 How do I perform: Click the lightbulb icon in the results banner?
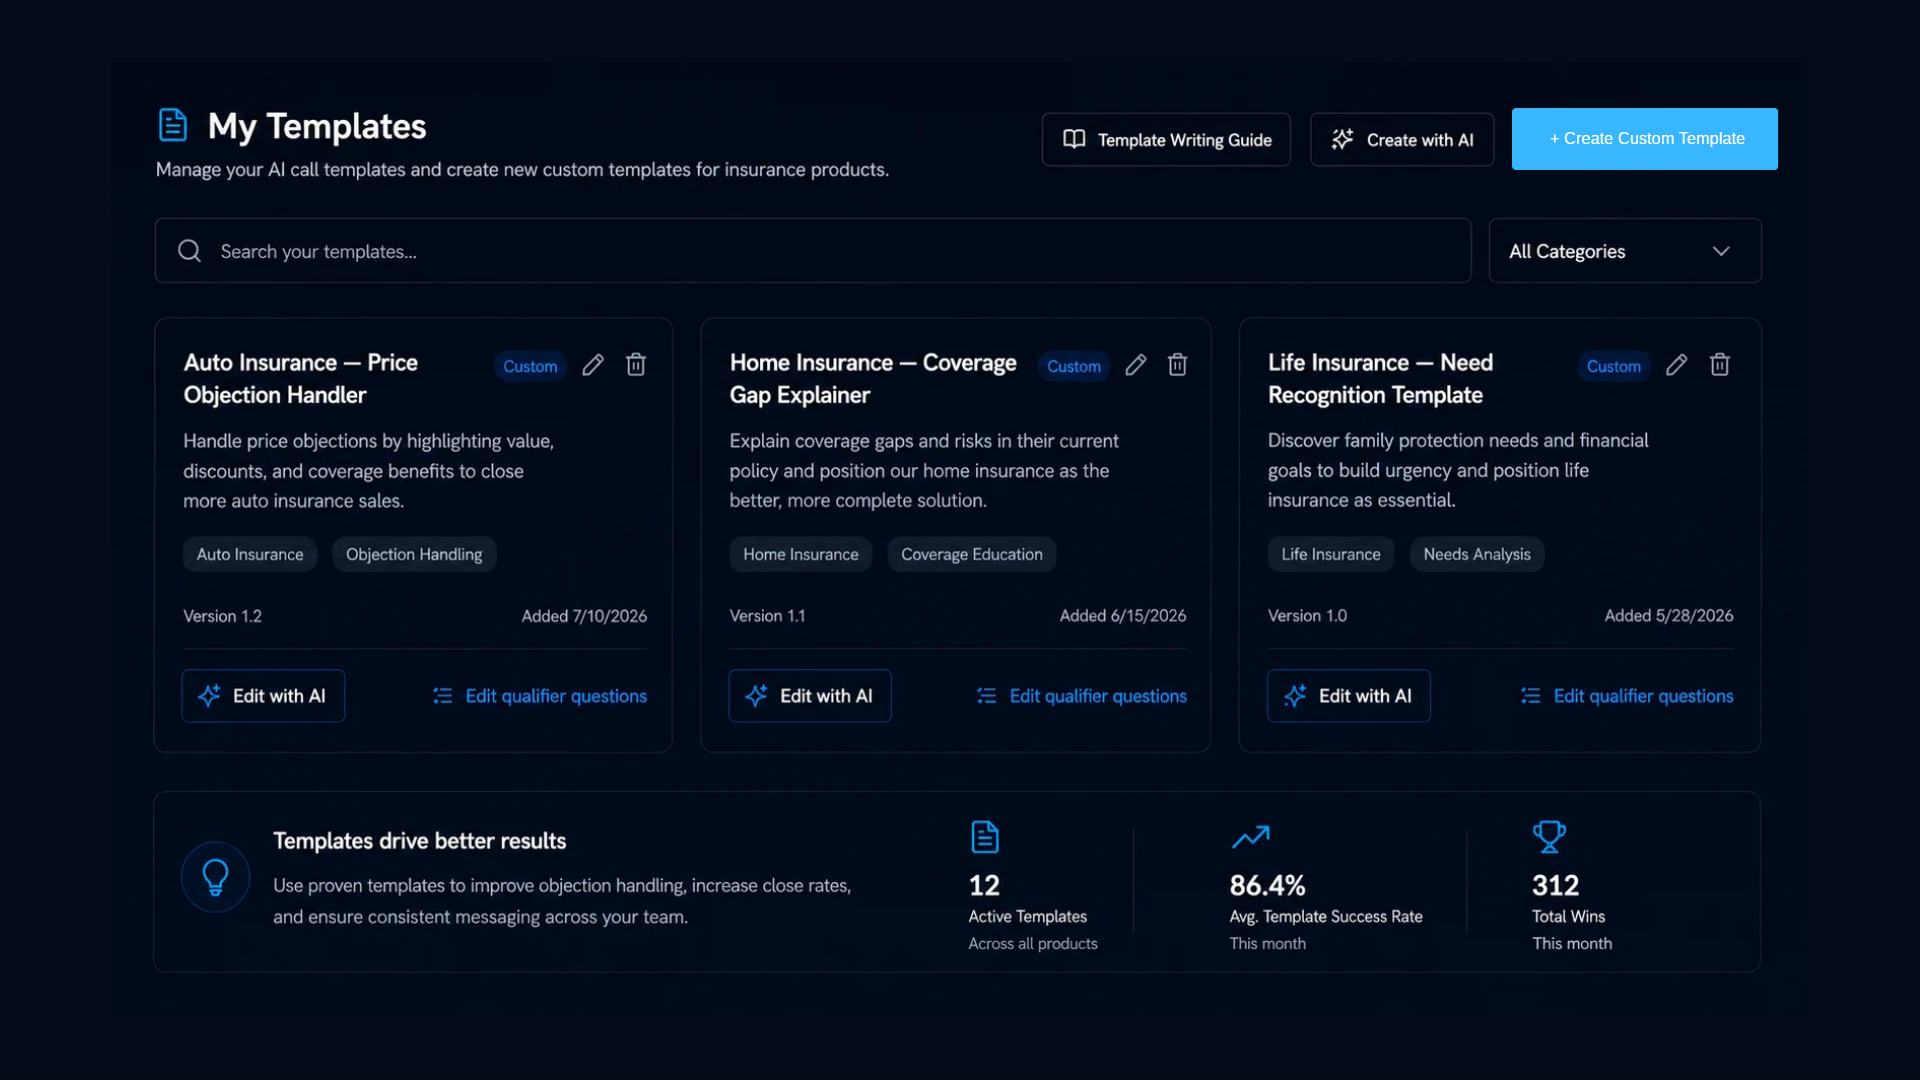pyautogui.click(x=215, y=878)
